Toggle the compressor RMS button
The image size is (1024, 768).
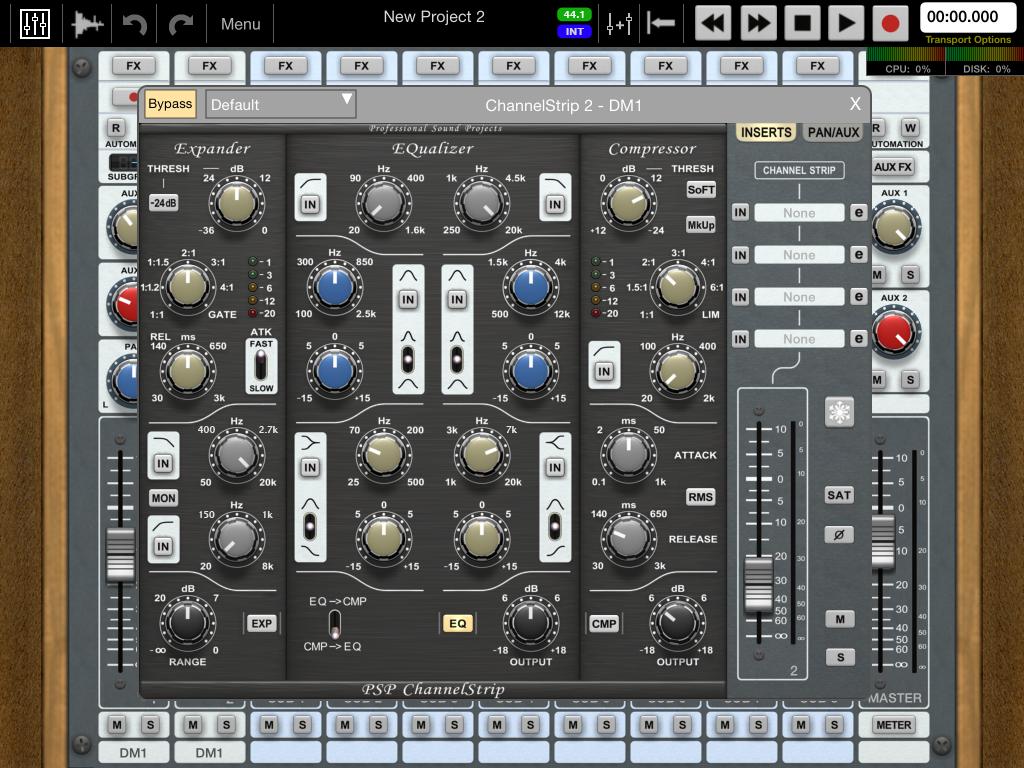point(701,497)
